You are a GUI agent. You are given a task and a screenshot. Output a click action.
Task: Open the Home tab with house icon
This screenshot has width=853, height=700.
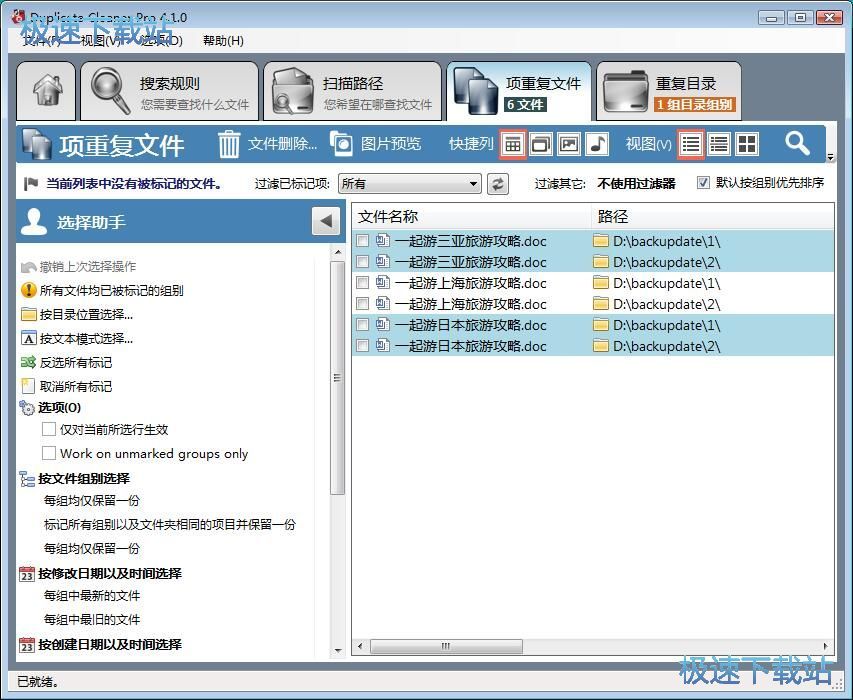(46, 91)
